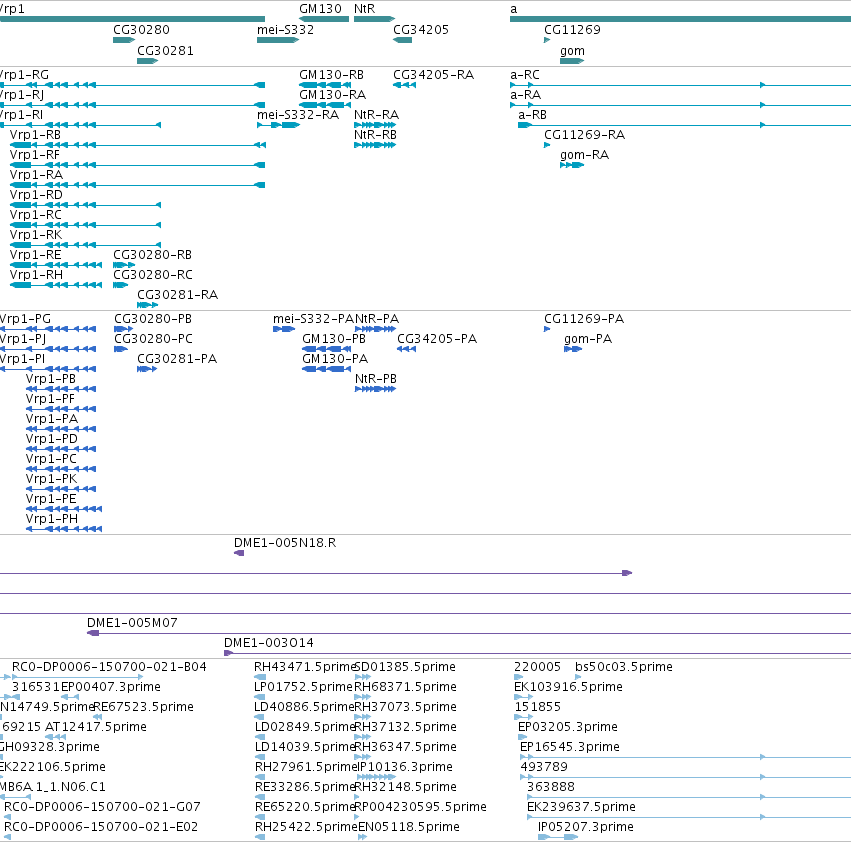
Task: Select EST RC0-DP0006-150700-021-B04
Action: pyautogui.click(x=109, y=667)
